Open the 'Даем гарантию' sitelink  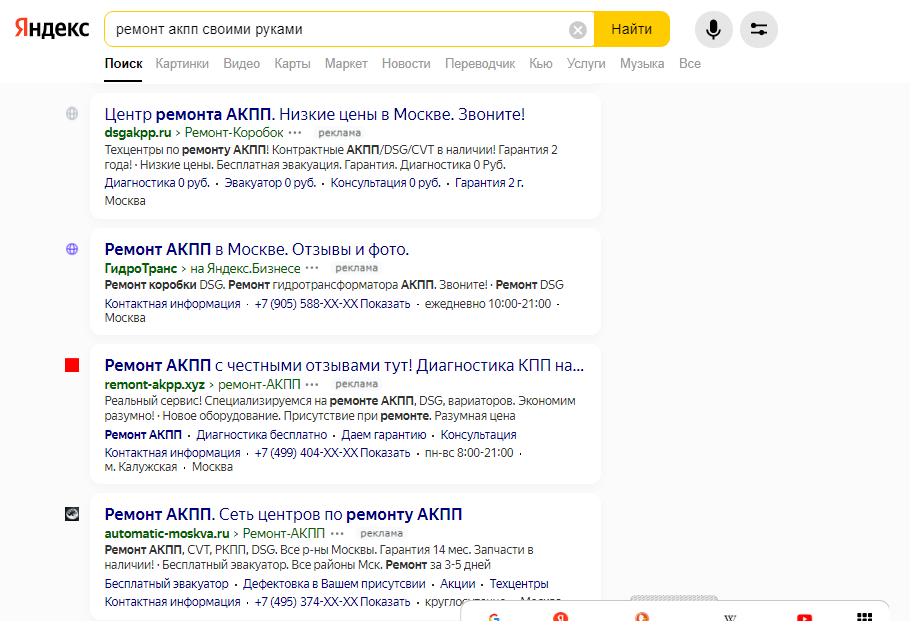tap(384, 435)
